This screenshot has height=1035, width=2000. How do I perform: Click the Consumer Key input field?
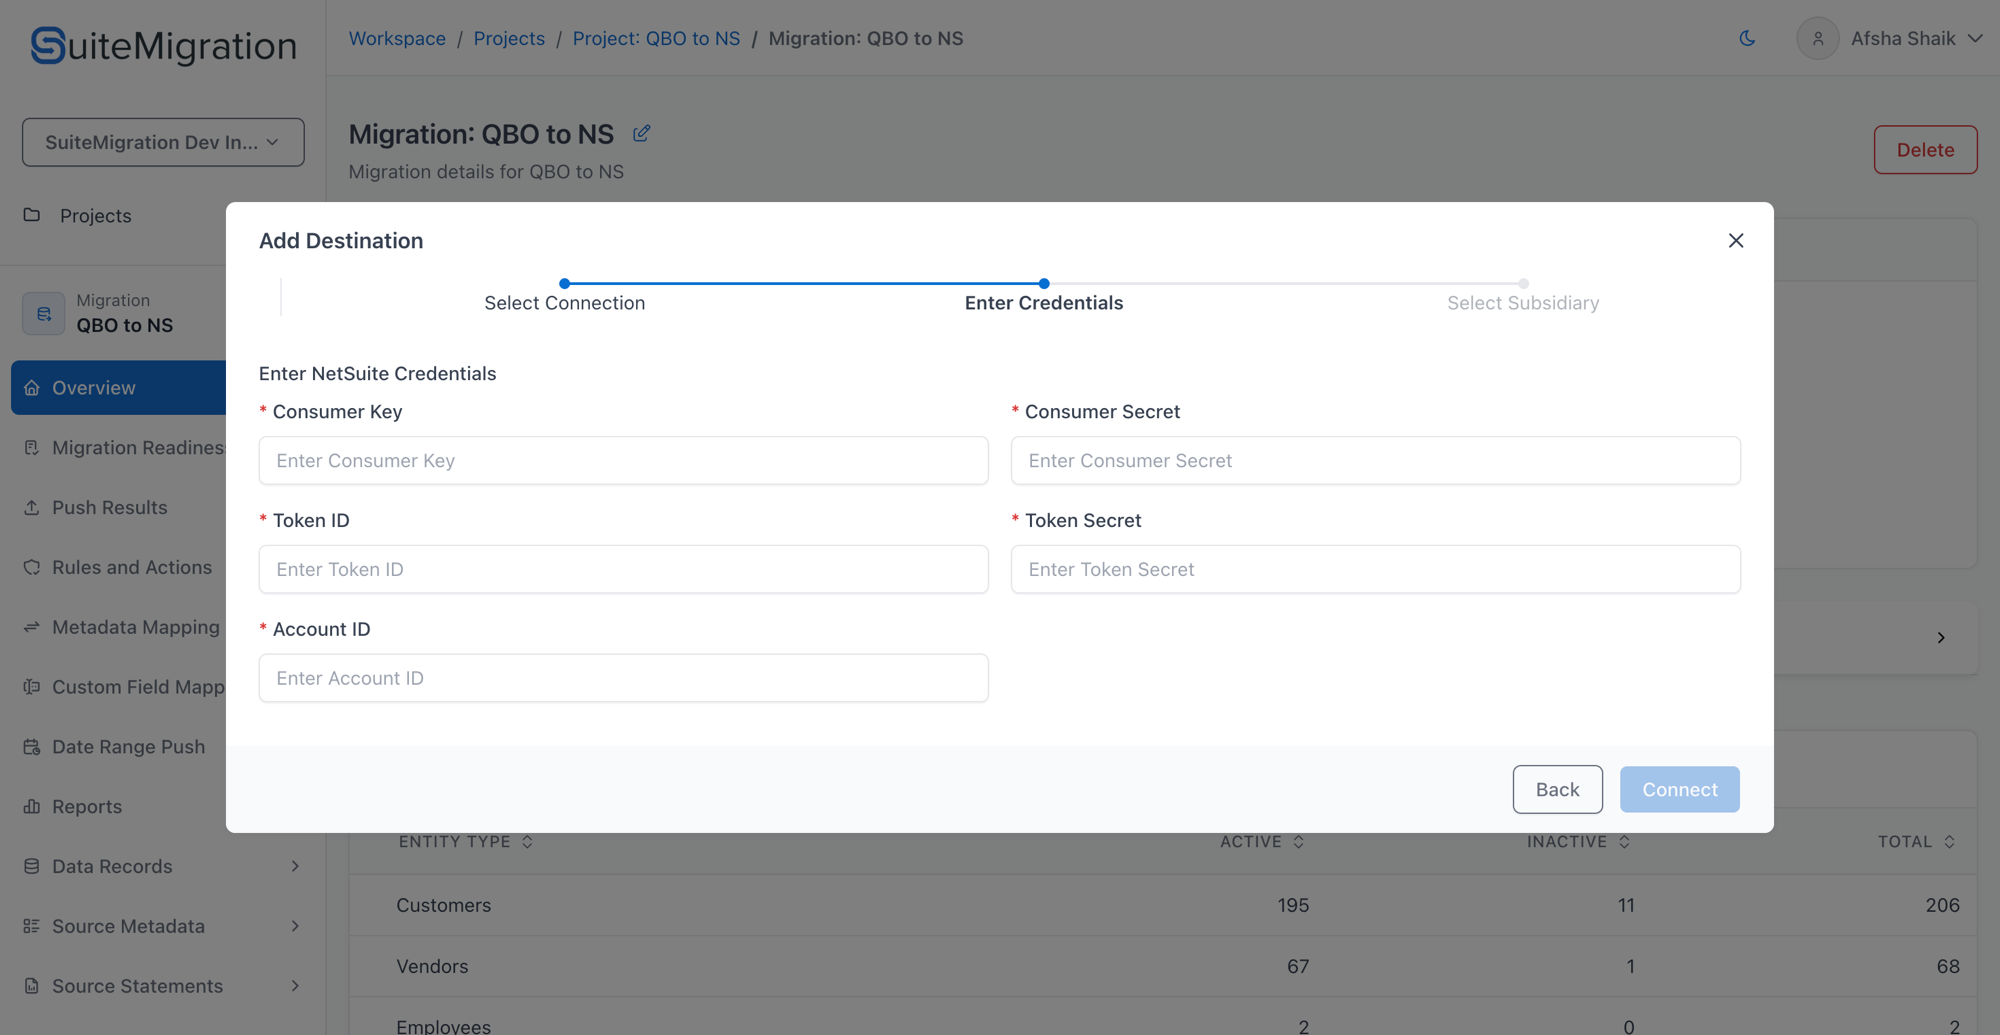623,460
